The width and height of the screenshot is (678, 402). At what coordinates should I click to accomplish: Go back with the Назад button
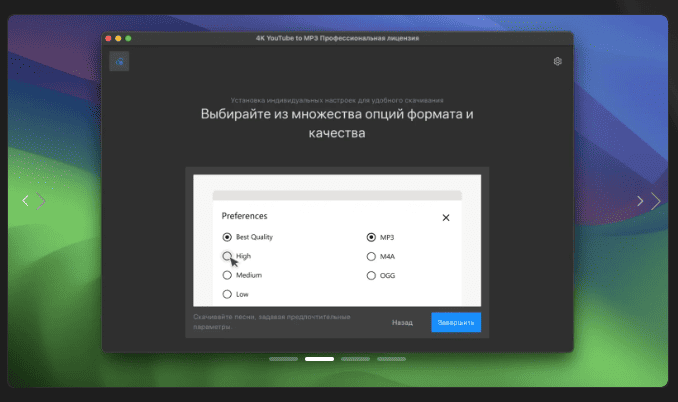[402, 322]
